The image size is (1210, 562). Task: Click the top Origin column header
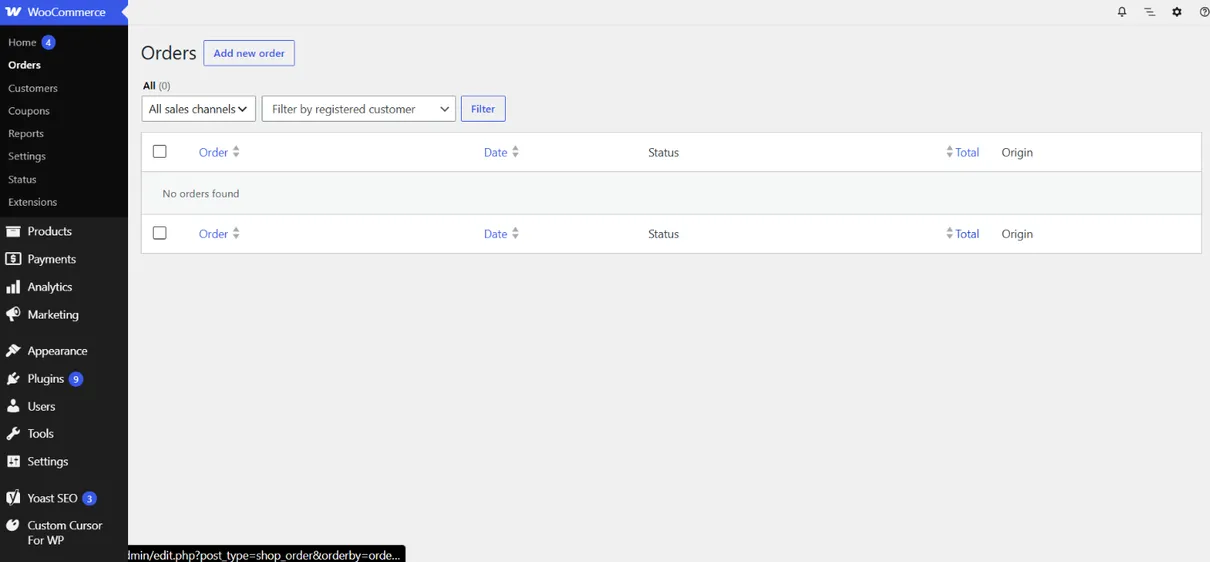point(1017,152)
